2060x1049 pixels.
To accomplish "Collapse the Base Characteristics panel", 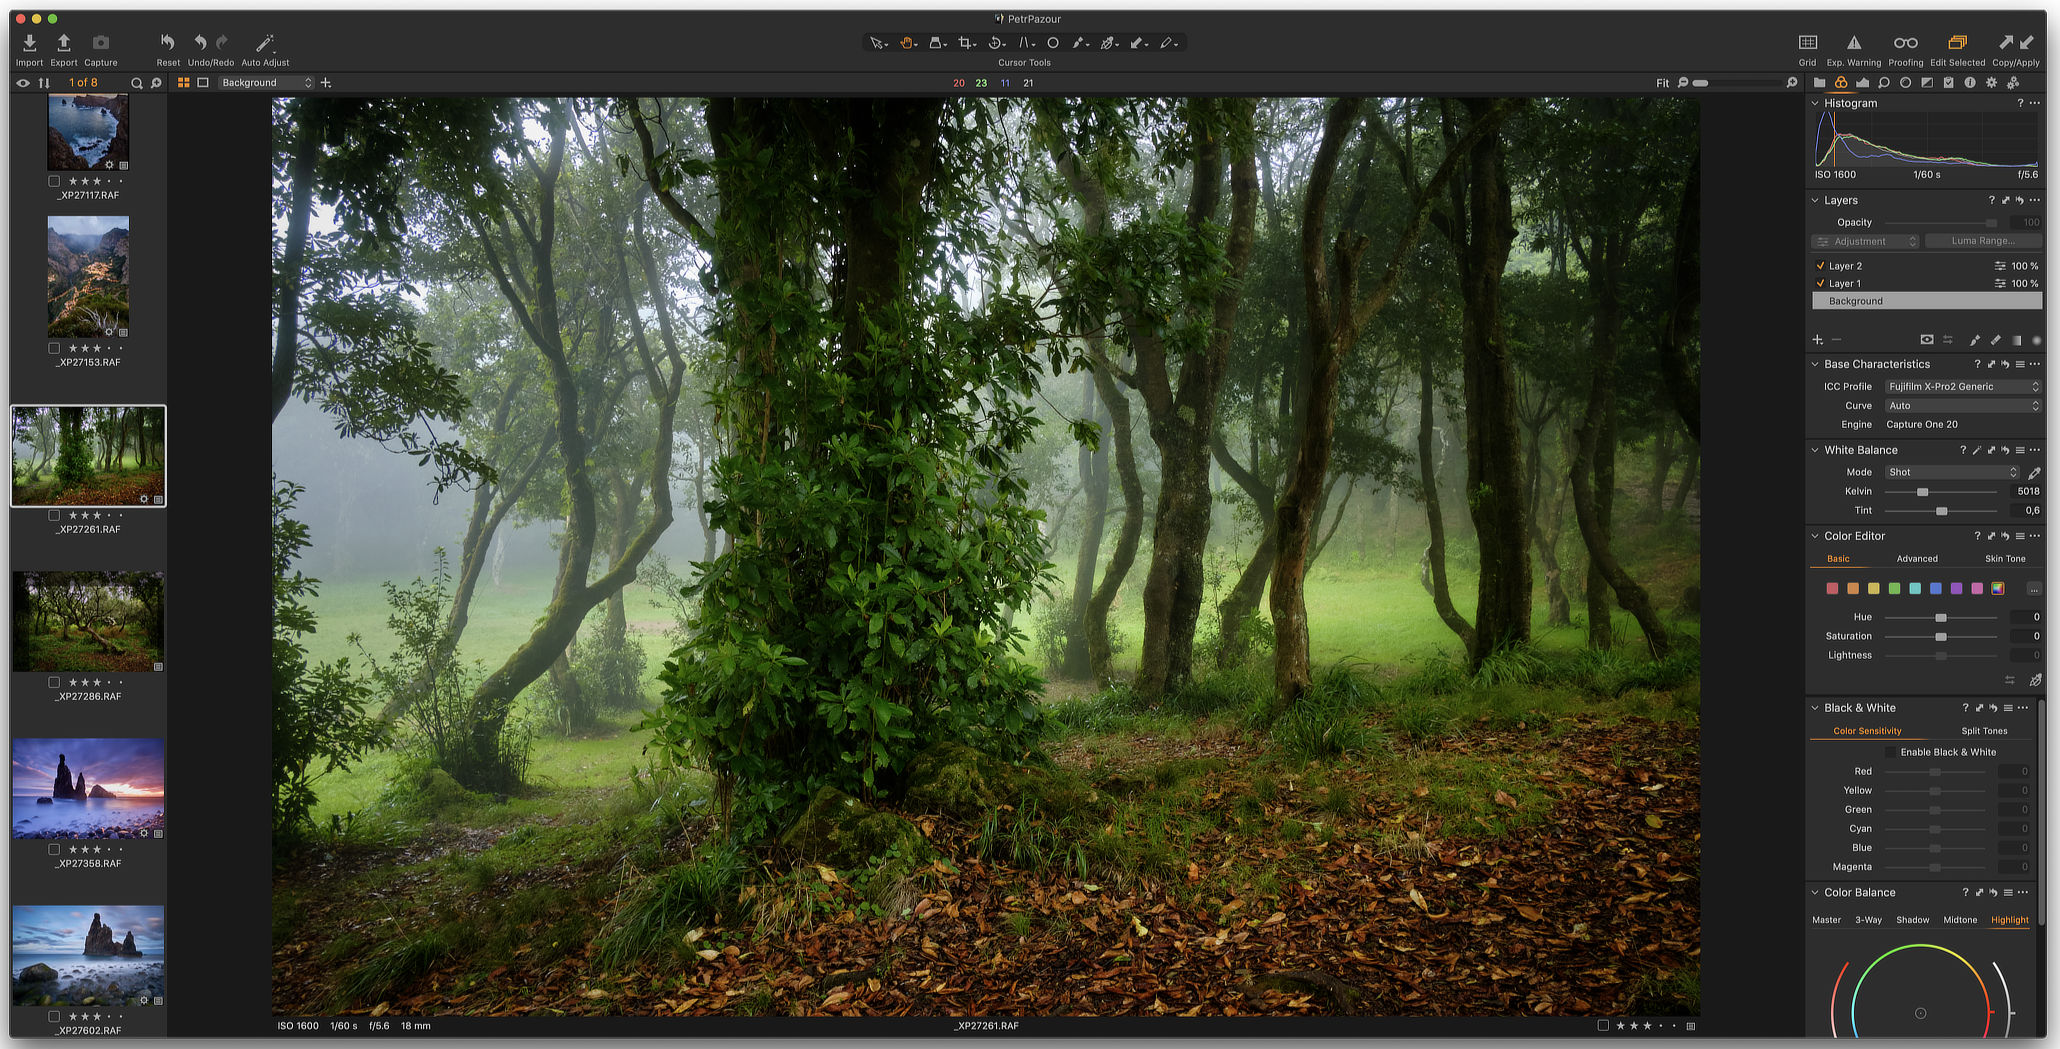I will tap(1815, 364).
